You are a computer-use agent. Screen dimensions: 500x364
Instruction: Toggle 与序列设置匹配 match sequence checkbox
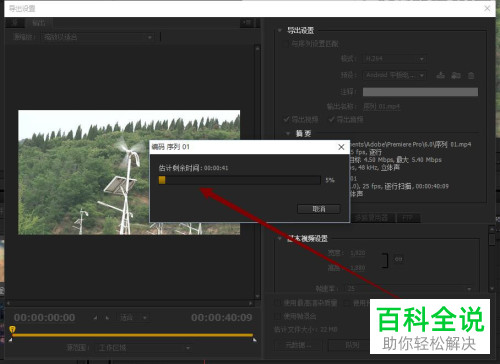pyautogui.click(x=286, y=44)
